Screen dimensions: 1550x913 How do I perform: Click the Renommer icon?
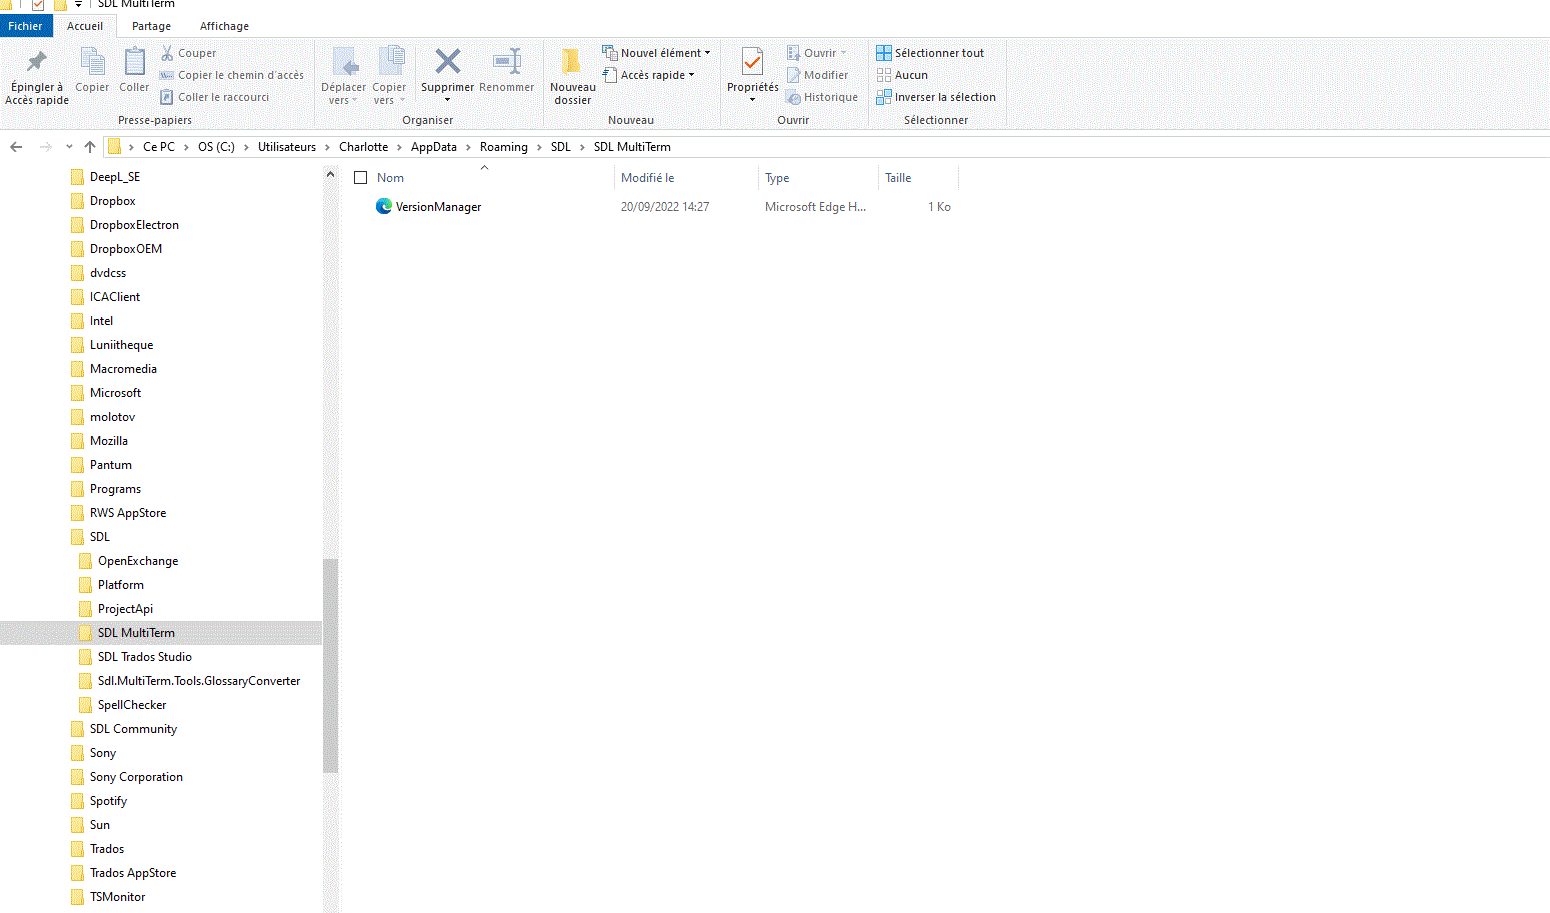[x=506, y=70]
